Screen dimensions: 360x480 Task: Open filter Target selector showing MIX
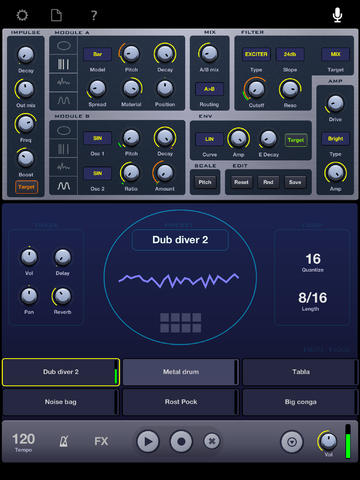335,54
